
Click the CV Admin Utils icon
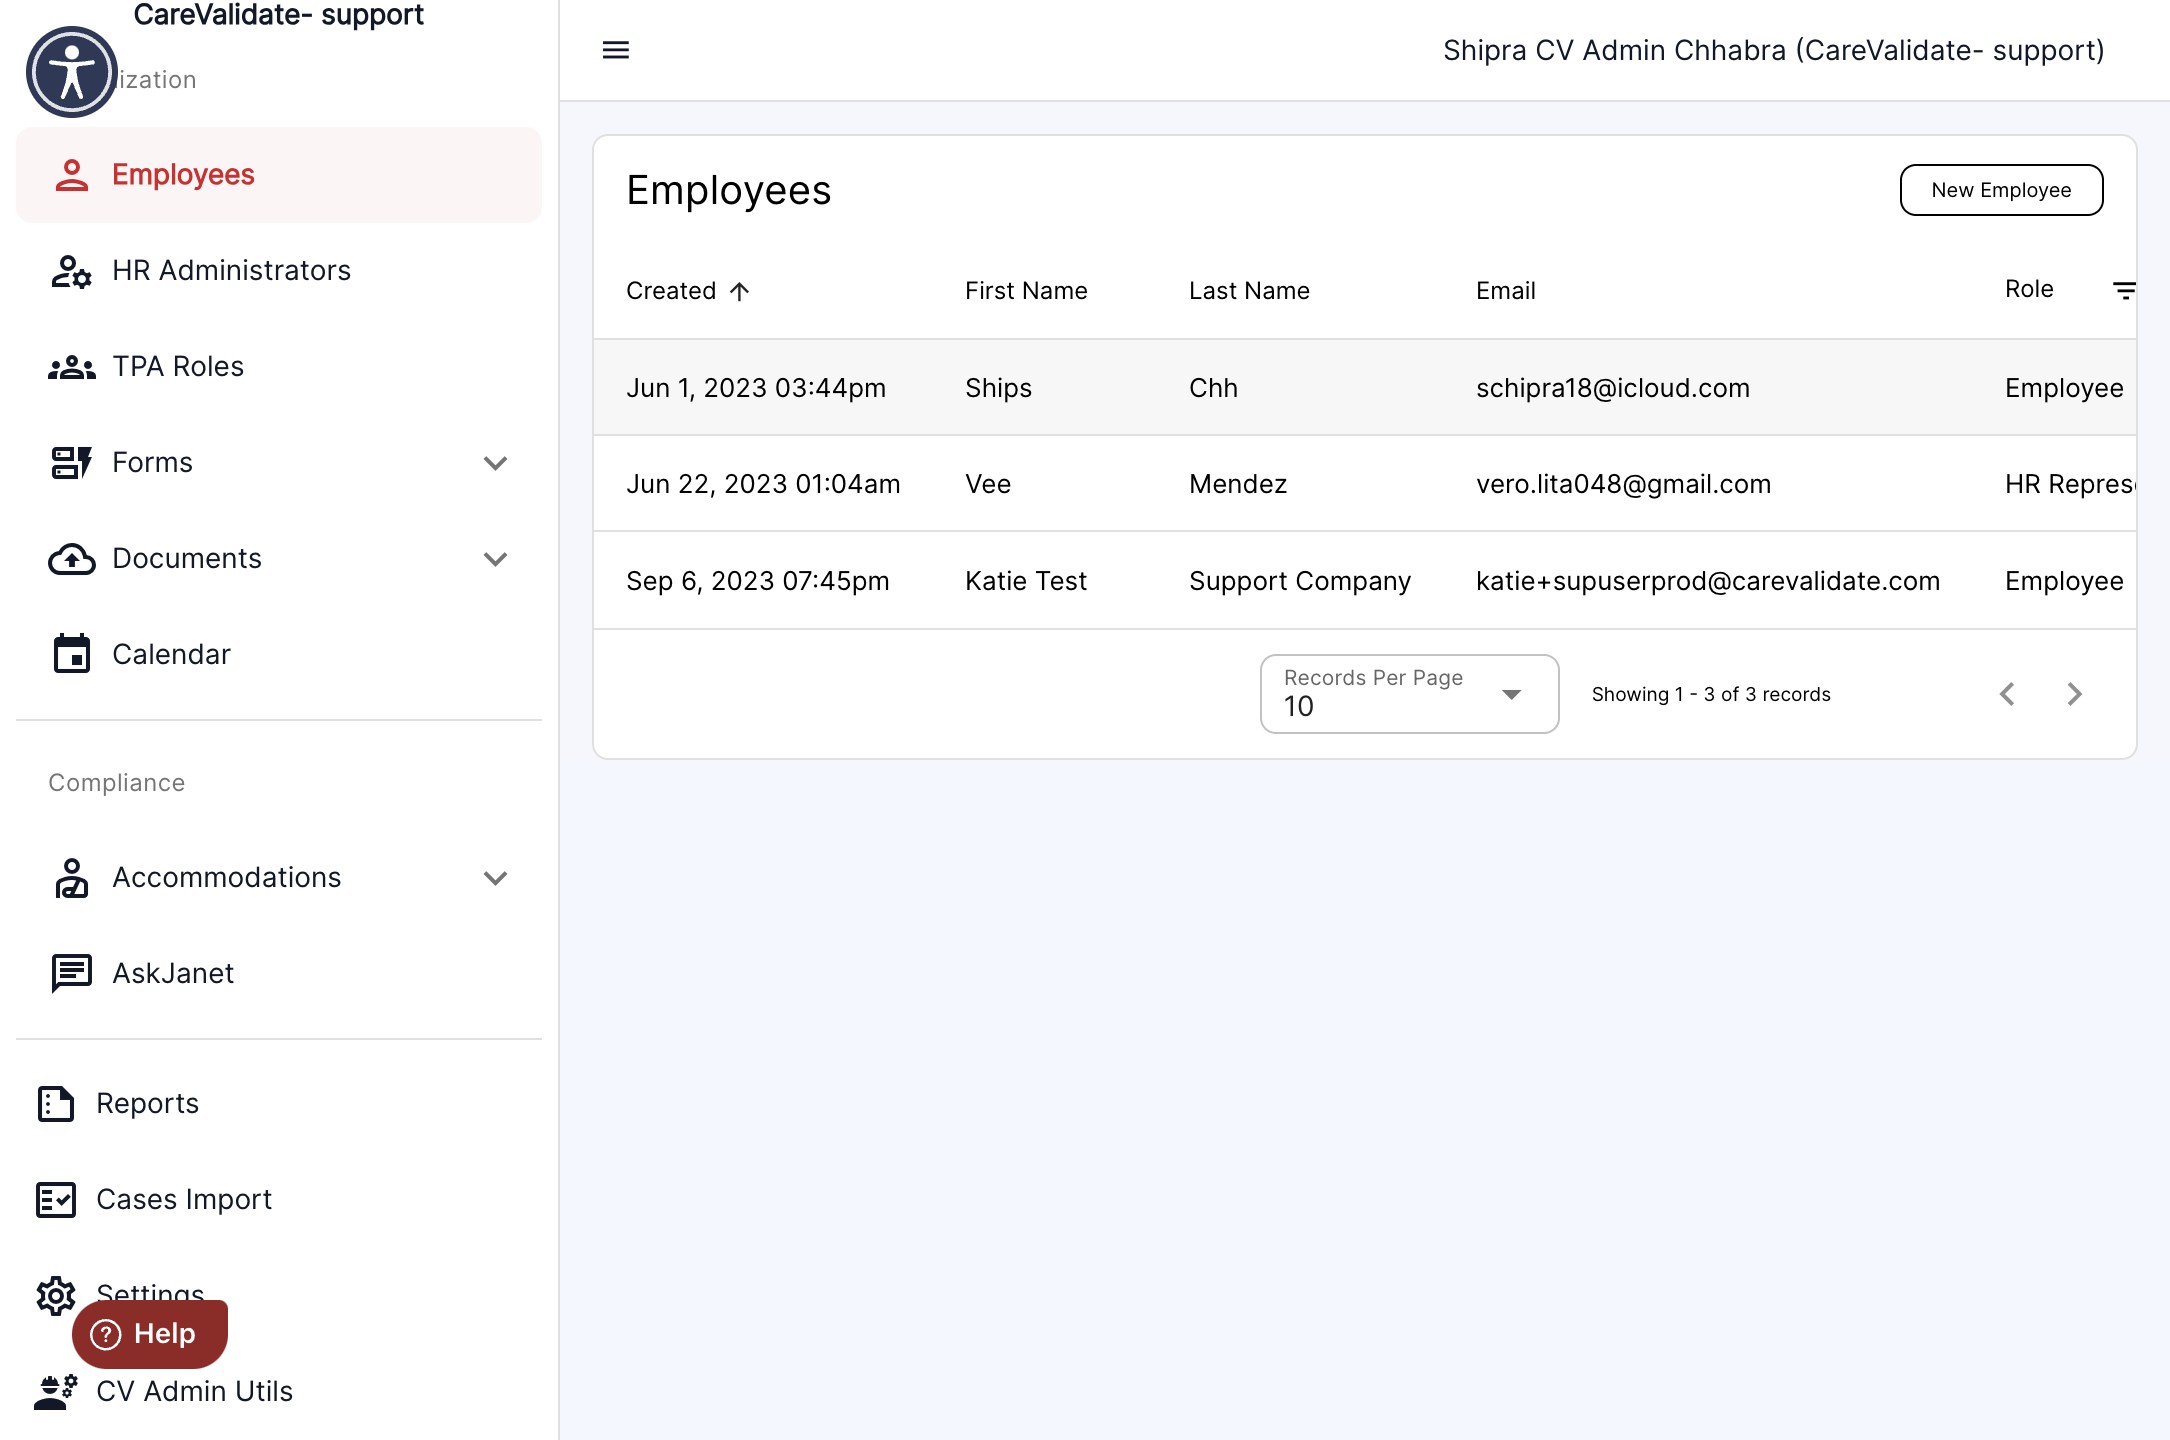56,1392
